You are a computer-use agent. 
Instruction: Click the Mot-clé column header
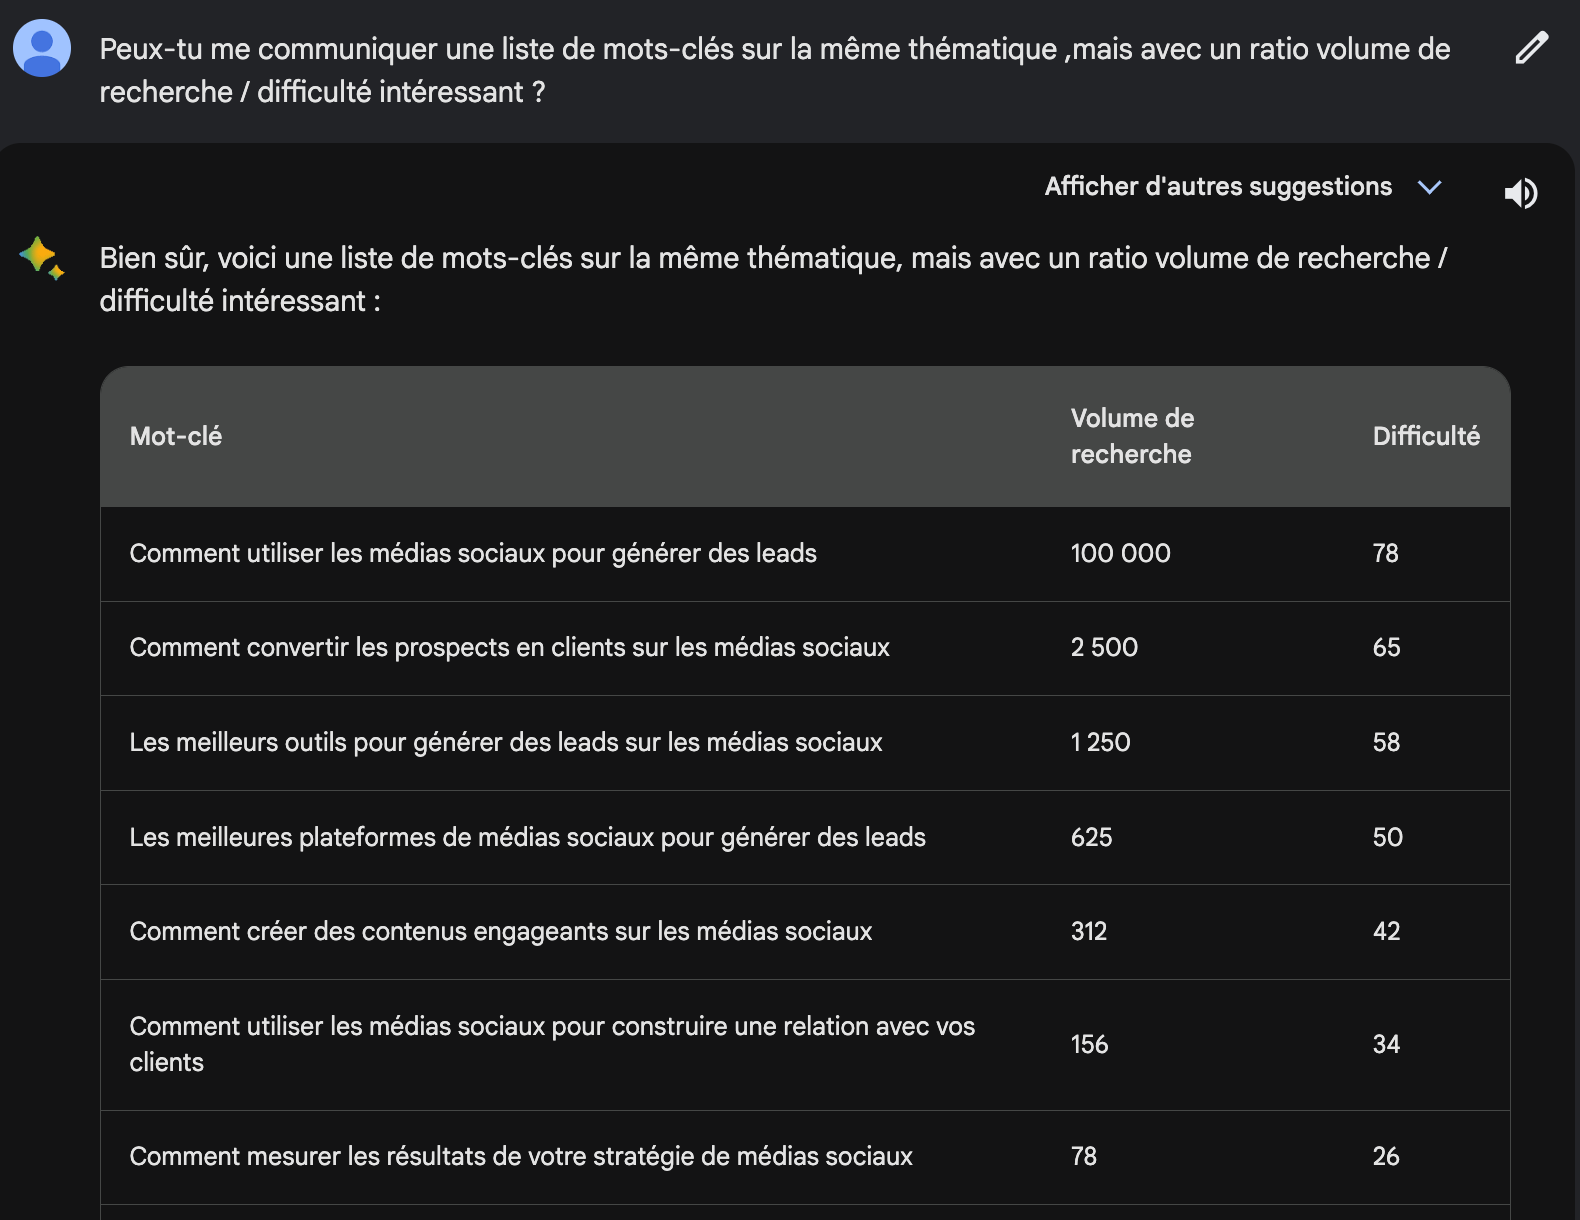pyautogui.click(x=176, y=436)
